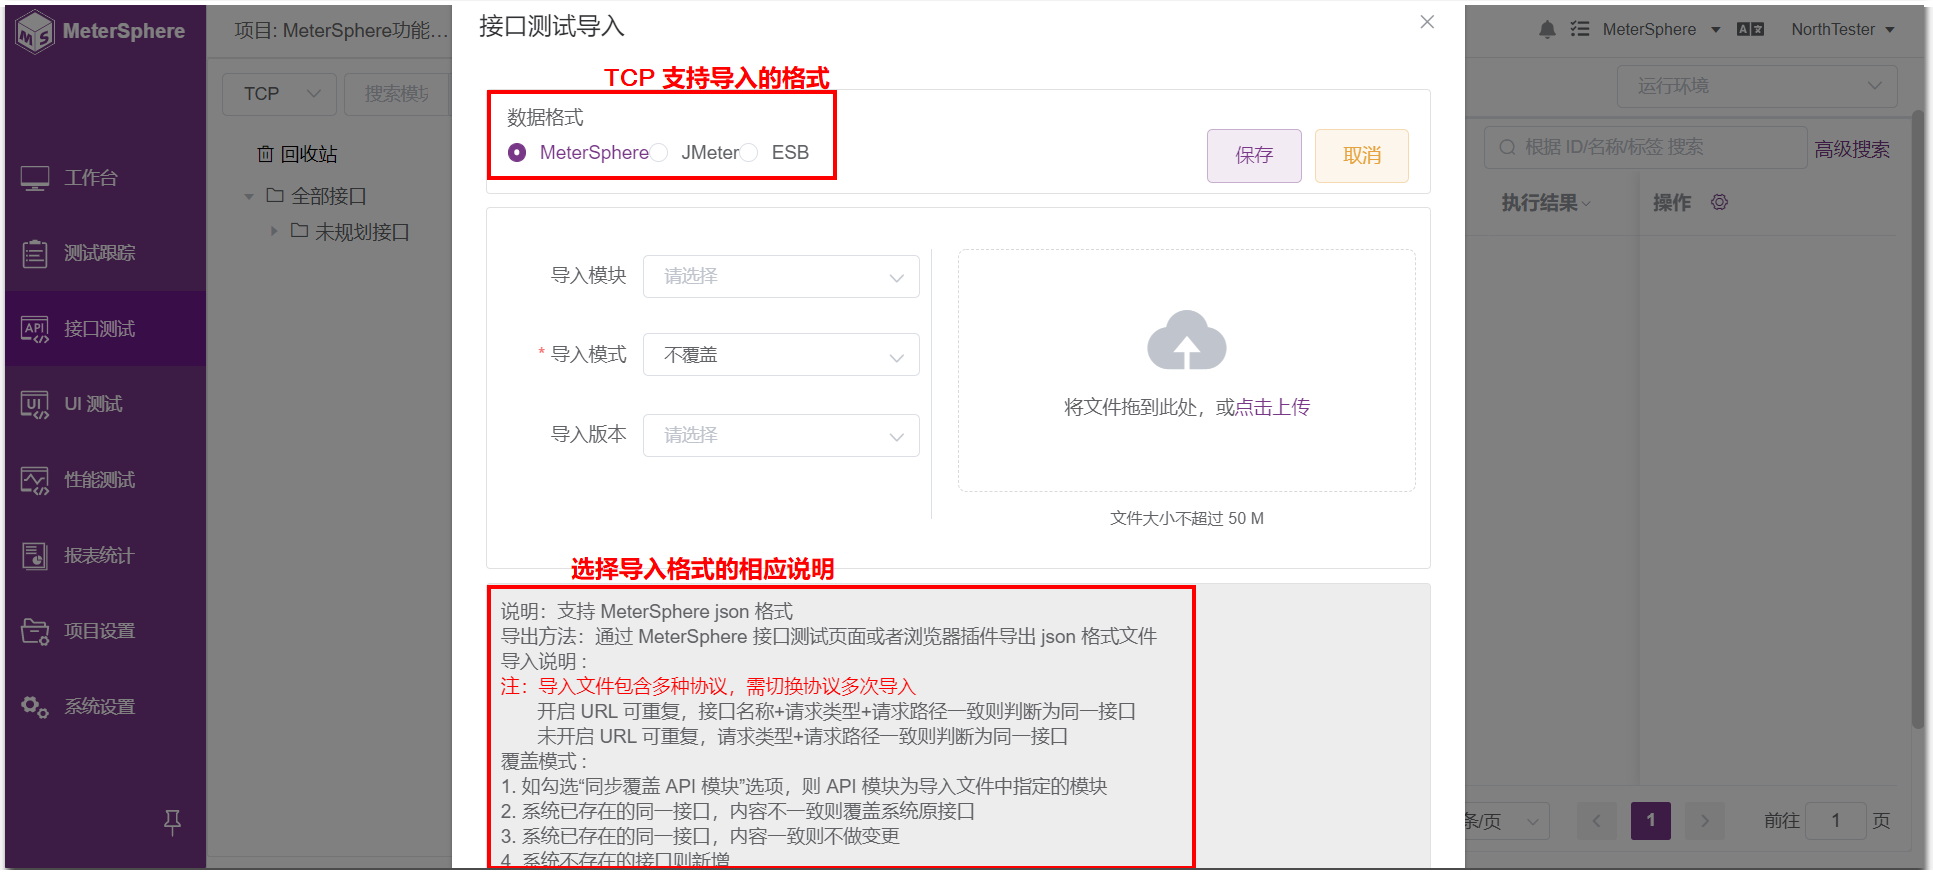Click the 保存 button
Screen dimensions: 1933x877
point(1254,156)
